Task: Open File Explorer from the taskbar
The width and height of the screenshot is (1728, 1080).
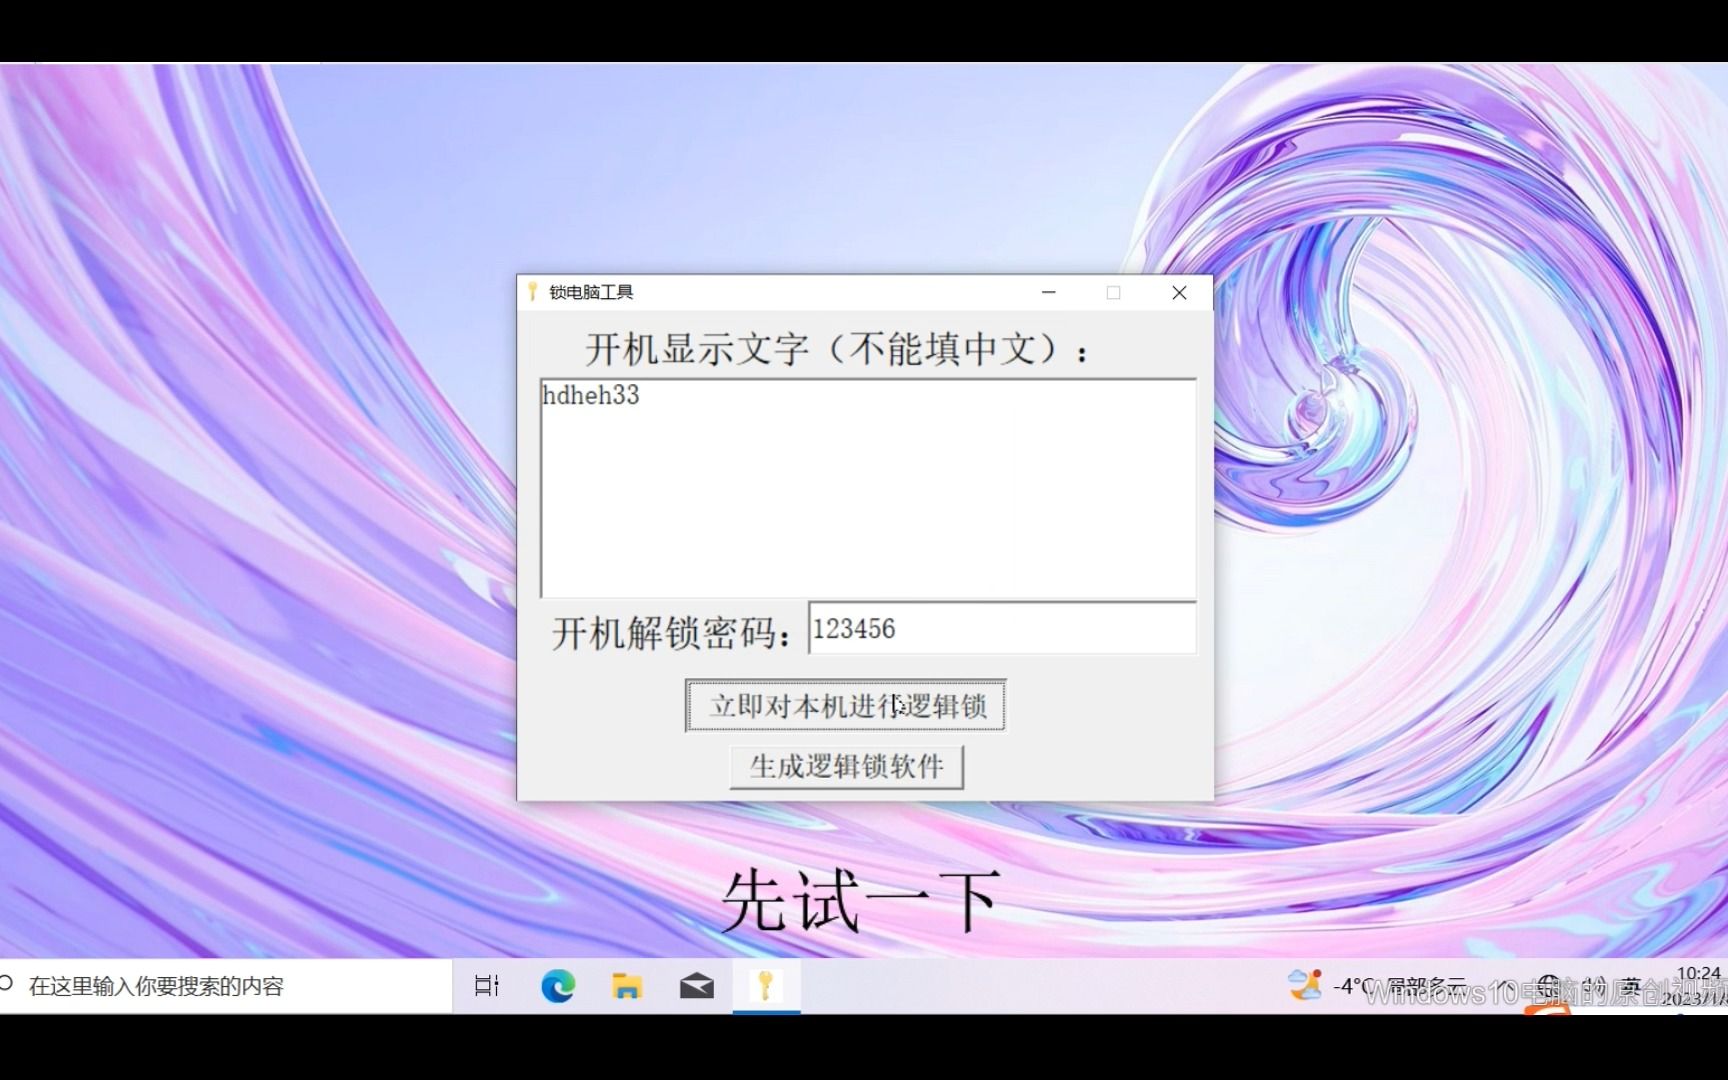Action: tap(627, 986)
